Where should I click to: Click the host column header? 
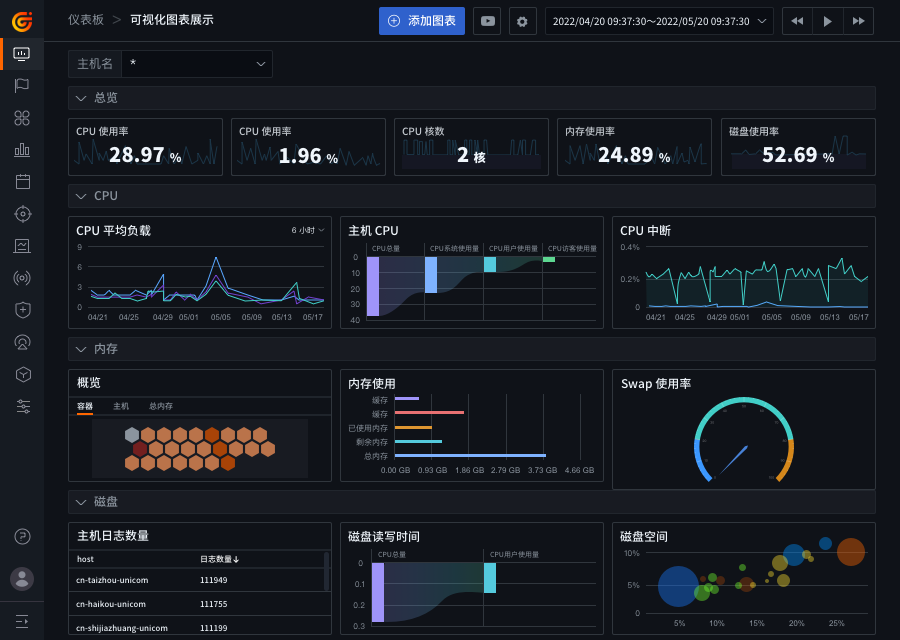point(85,559)
